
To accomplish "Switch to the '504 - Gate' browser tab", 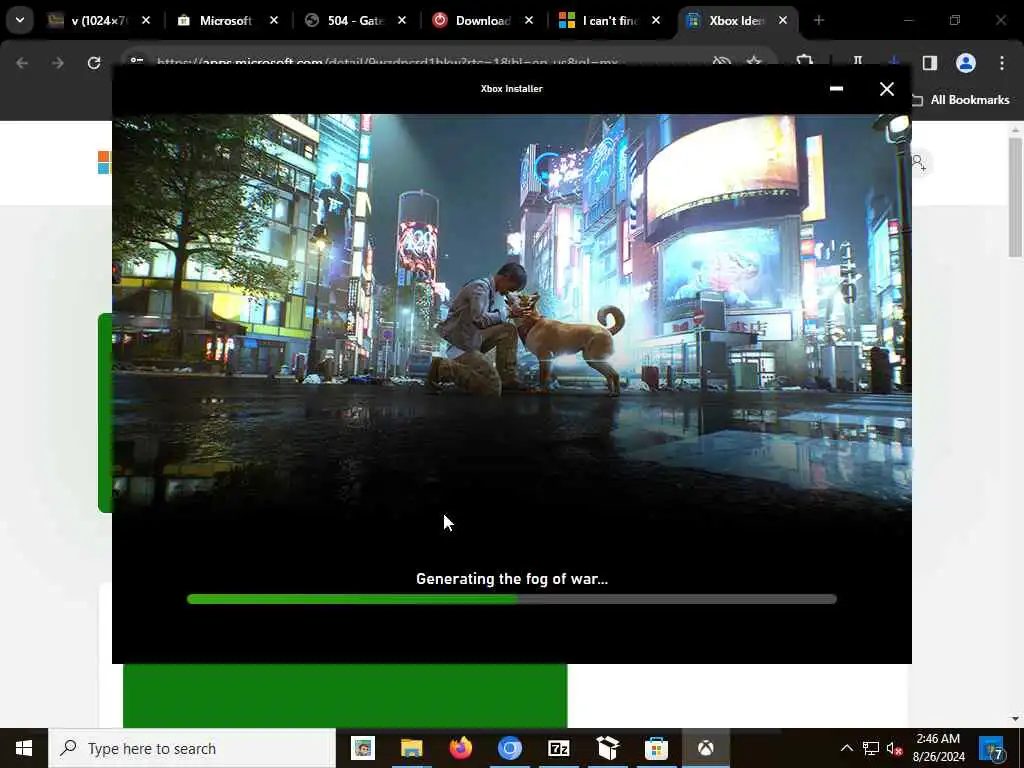I will [355, 20].
